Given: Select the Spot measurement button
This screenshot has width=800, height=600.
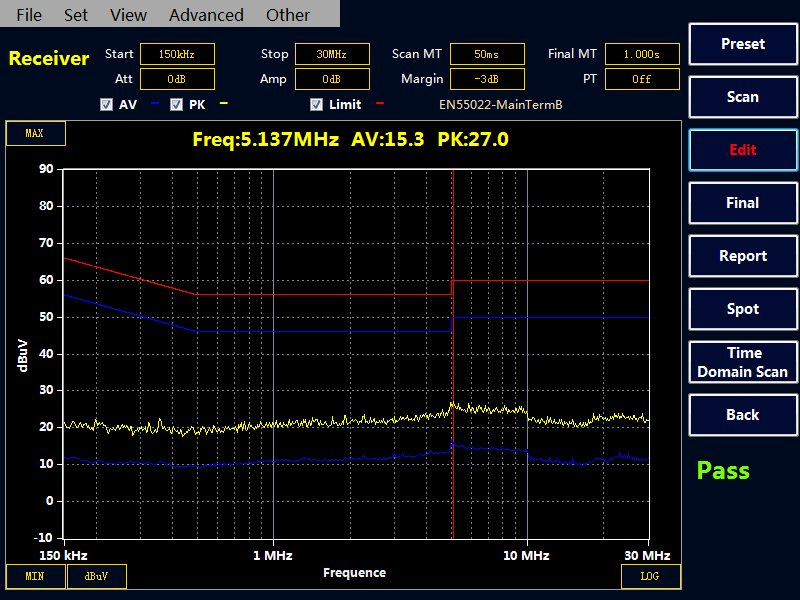Looking at the screenshot, I should 743,309.
